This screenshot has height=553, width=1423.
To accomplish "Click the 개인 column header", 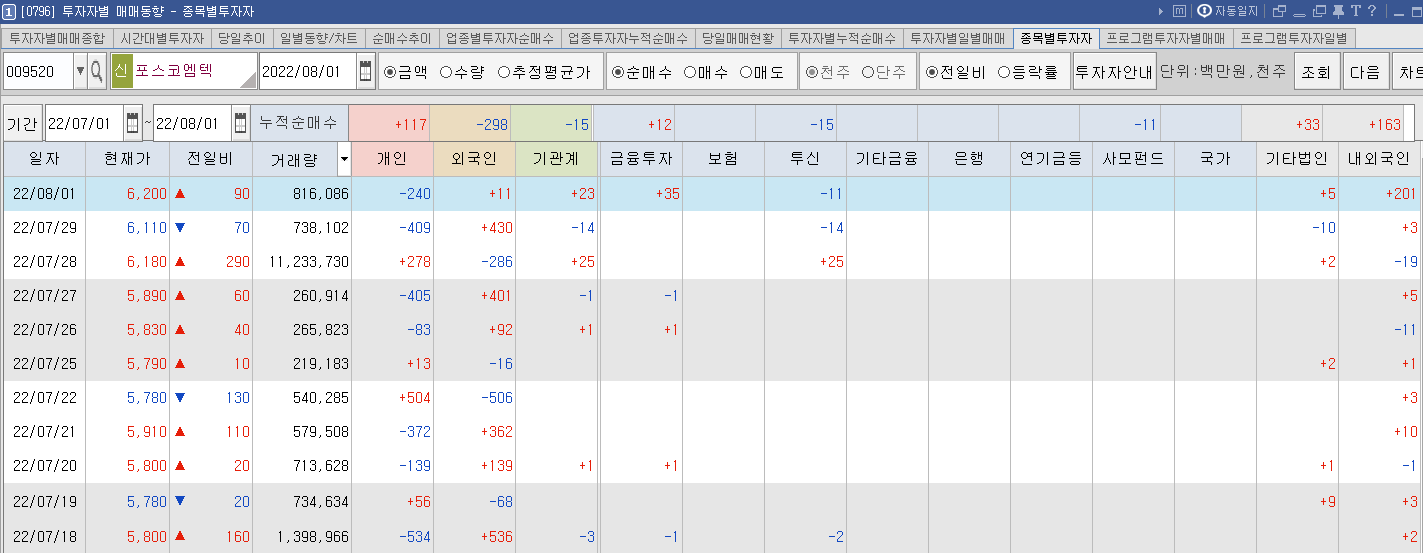I will pyautogui.click(x=392, y=158).
